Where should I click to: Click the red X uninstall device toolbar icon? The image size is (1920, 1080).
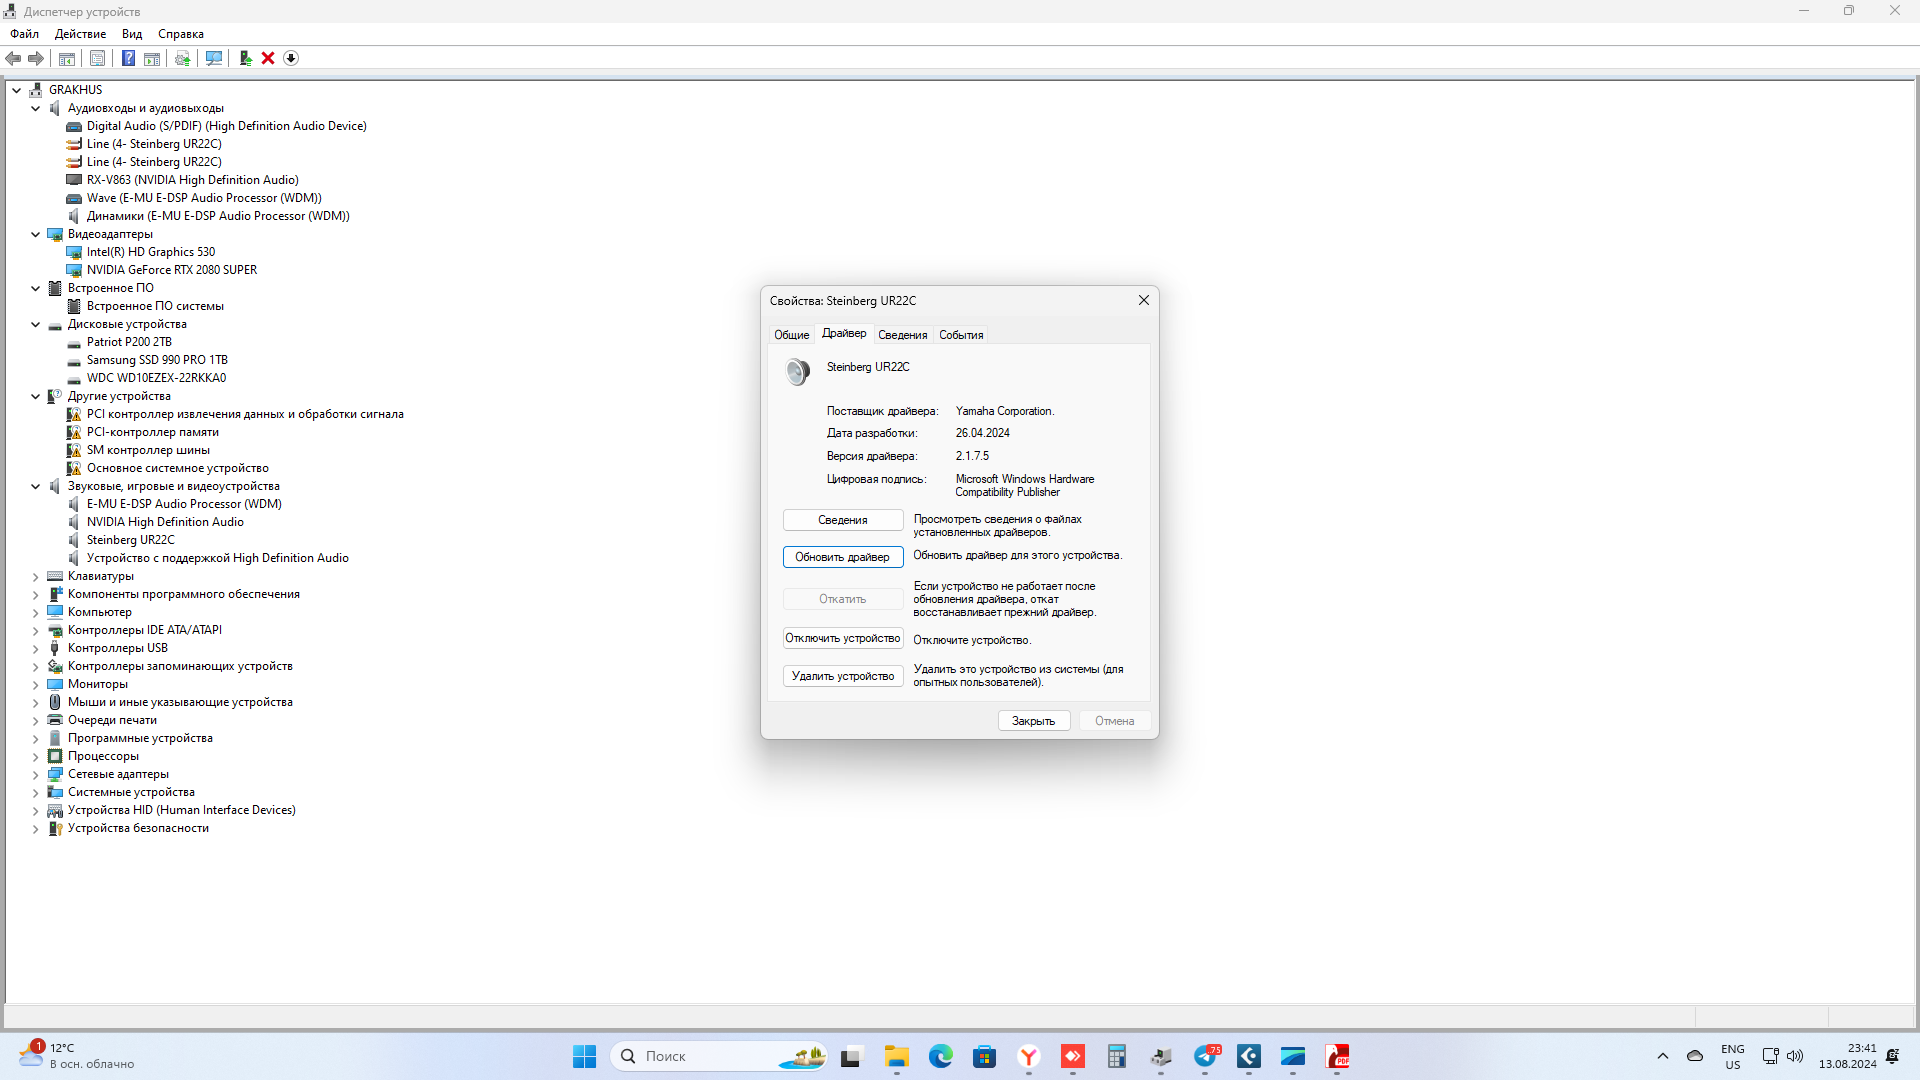[268, 58]
